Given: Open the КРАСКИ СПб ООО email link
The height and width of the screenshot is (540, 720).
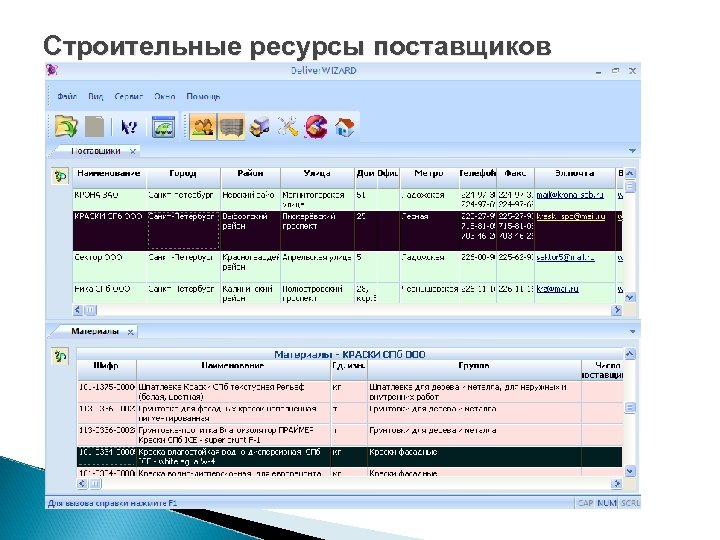Looking at the screenshot, I should pos(571,216).
